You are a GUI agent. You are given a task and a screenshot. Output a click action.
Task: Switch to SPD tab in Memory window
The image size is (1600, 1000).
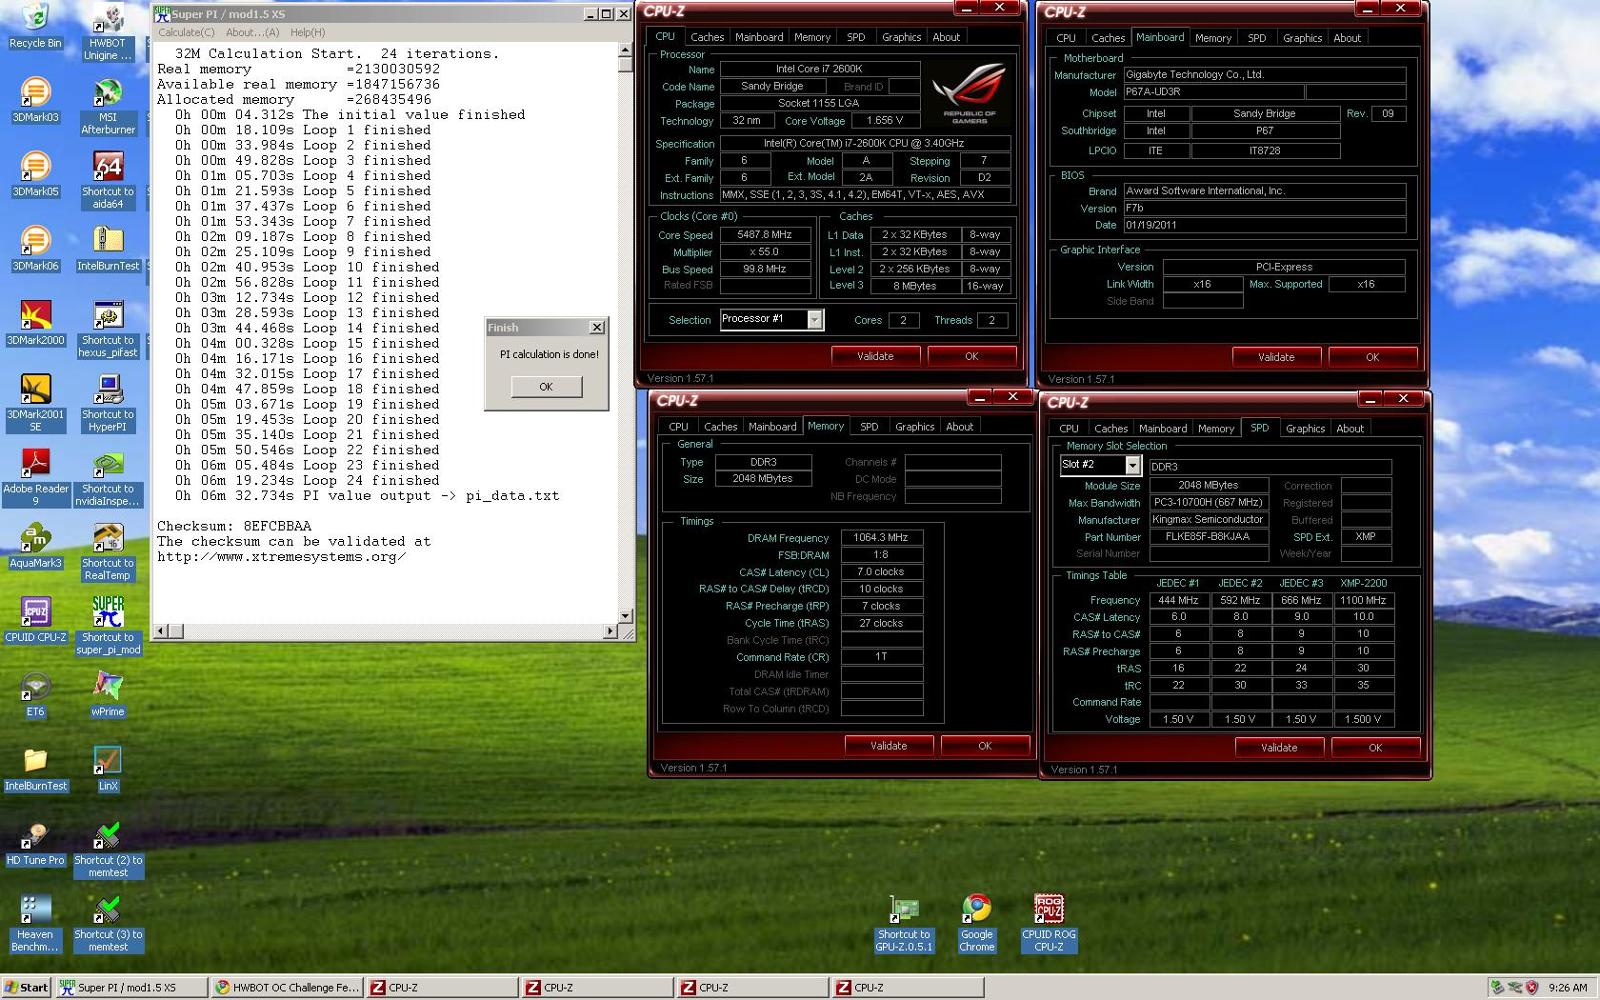click(x=869, y=426)
